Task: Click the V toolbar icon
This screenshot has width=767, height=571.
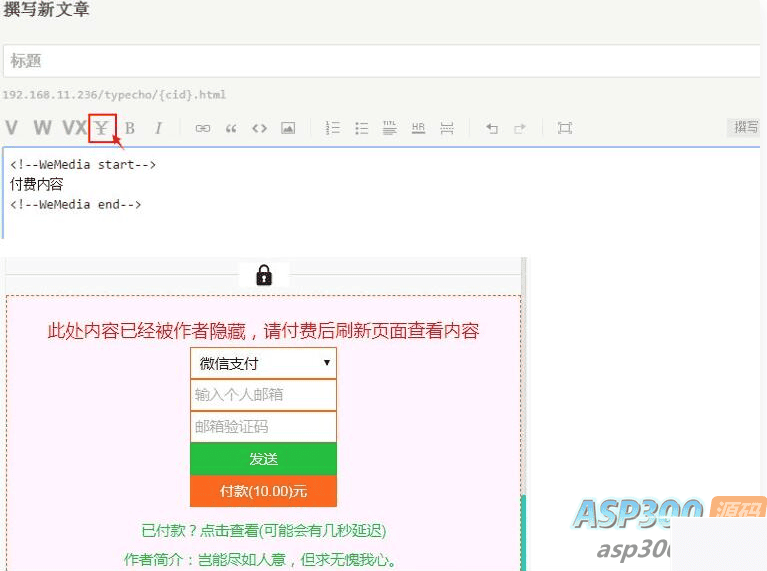Action: (x=11, y=128)
